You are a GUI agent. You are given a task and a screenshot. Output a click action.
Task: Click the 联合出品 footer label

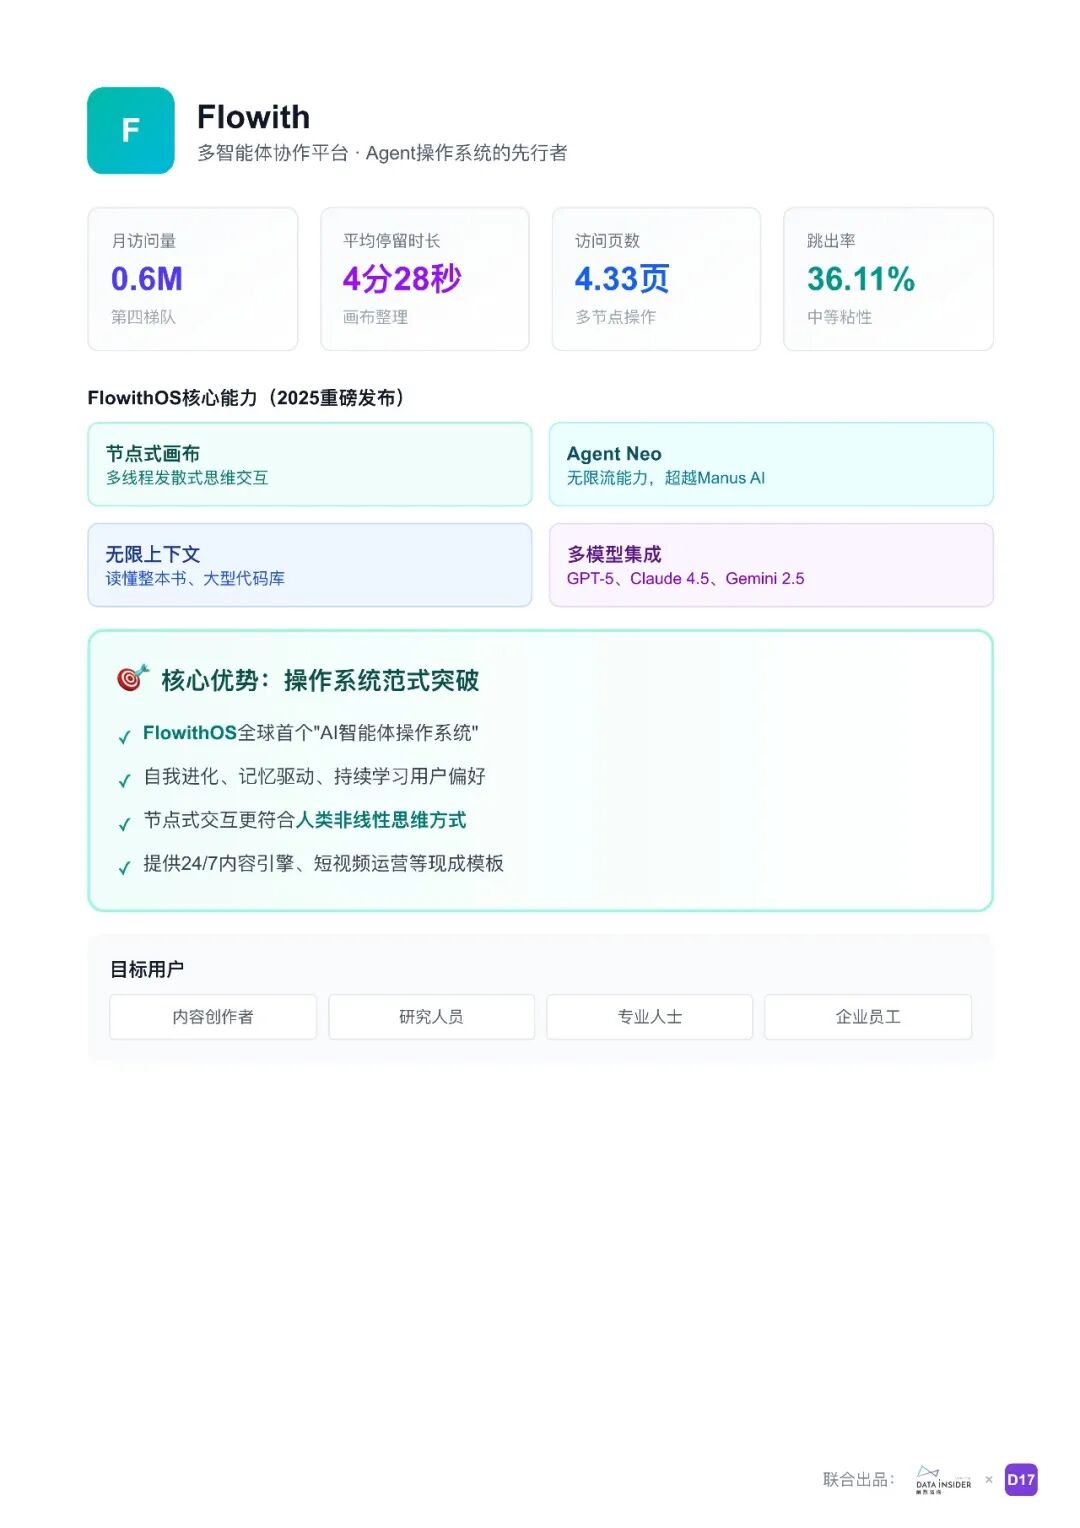[859, 1480]
